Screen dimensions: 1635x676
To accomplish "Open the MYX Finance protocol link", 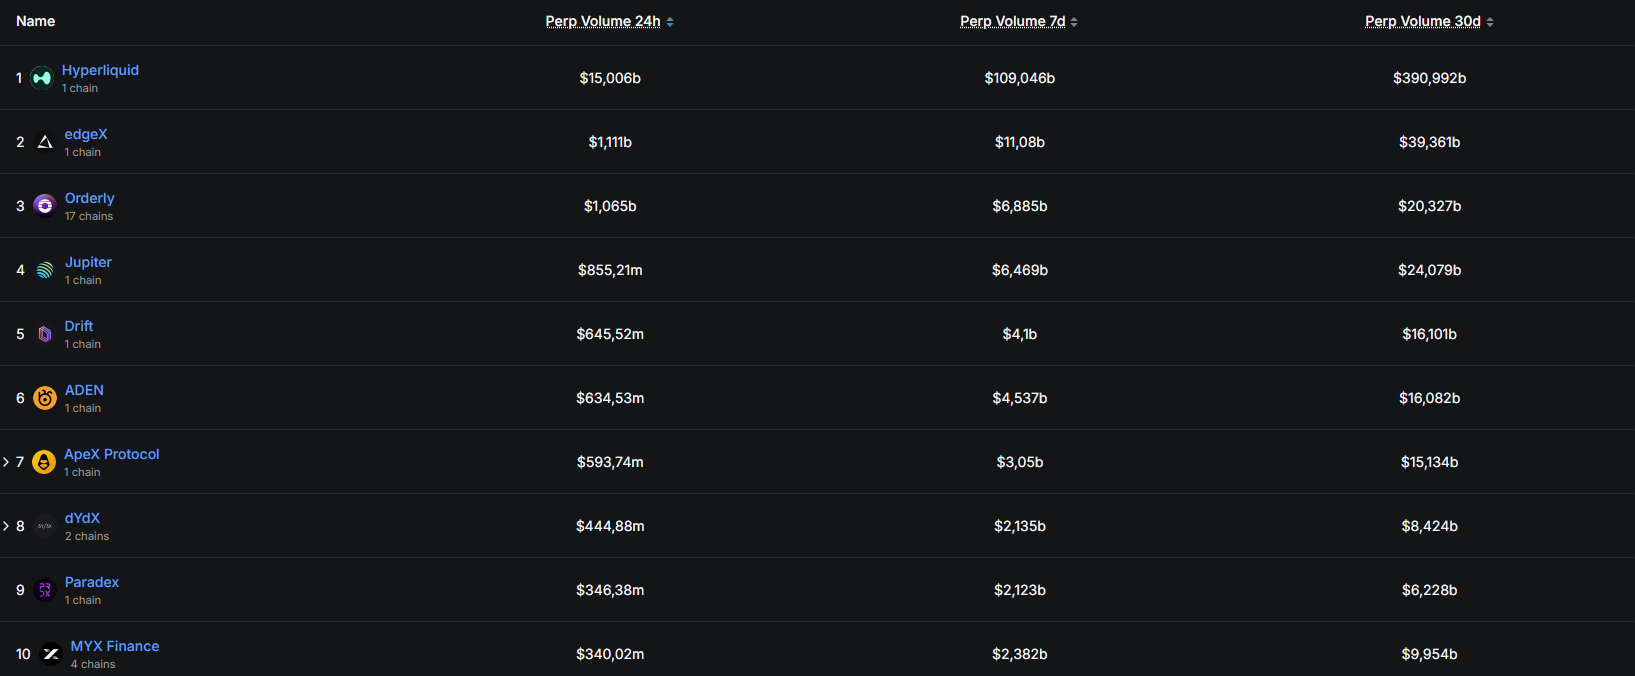I will (x=115, y=646).
